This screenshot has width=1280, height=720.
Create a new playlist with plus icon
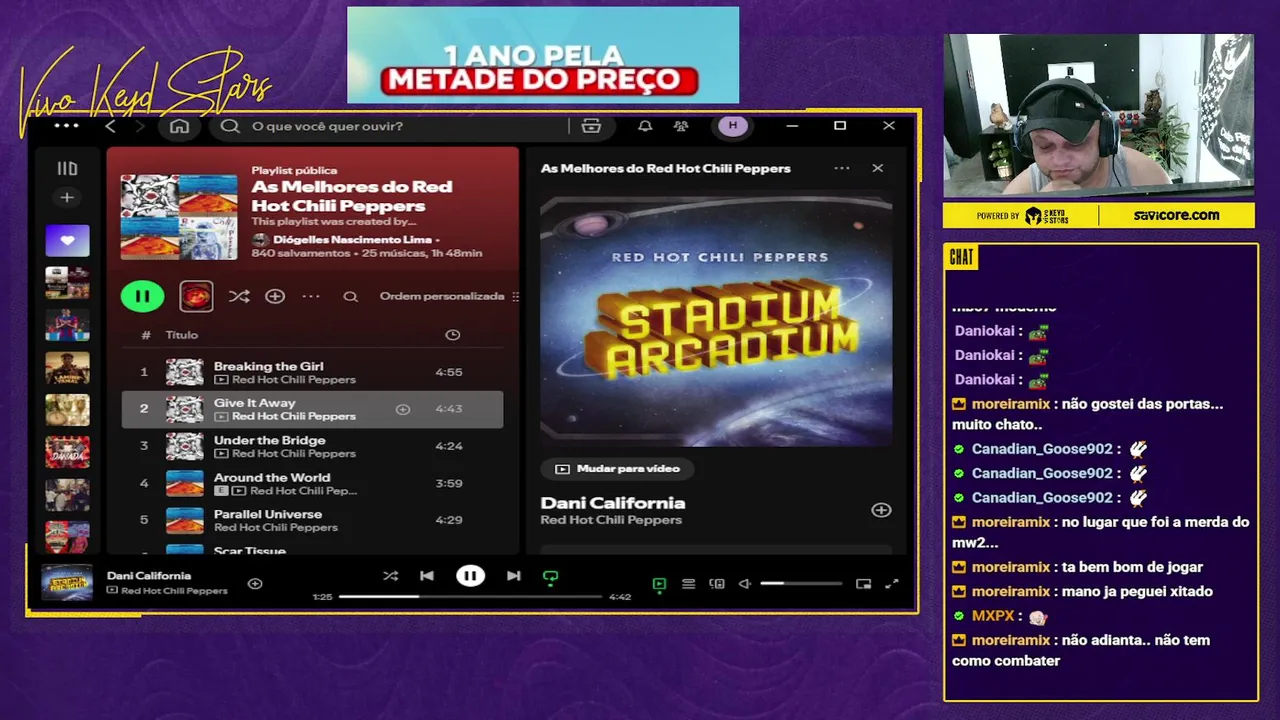tap(67, 198)
